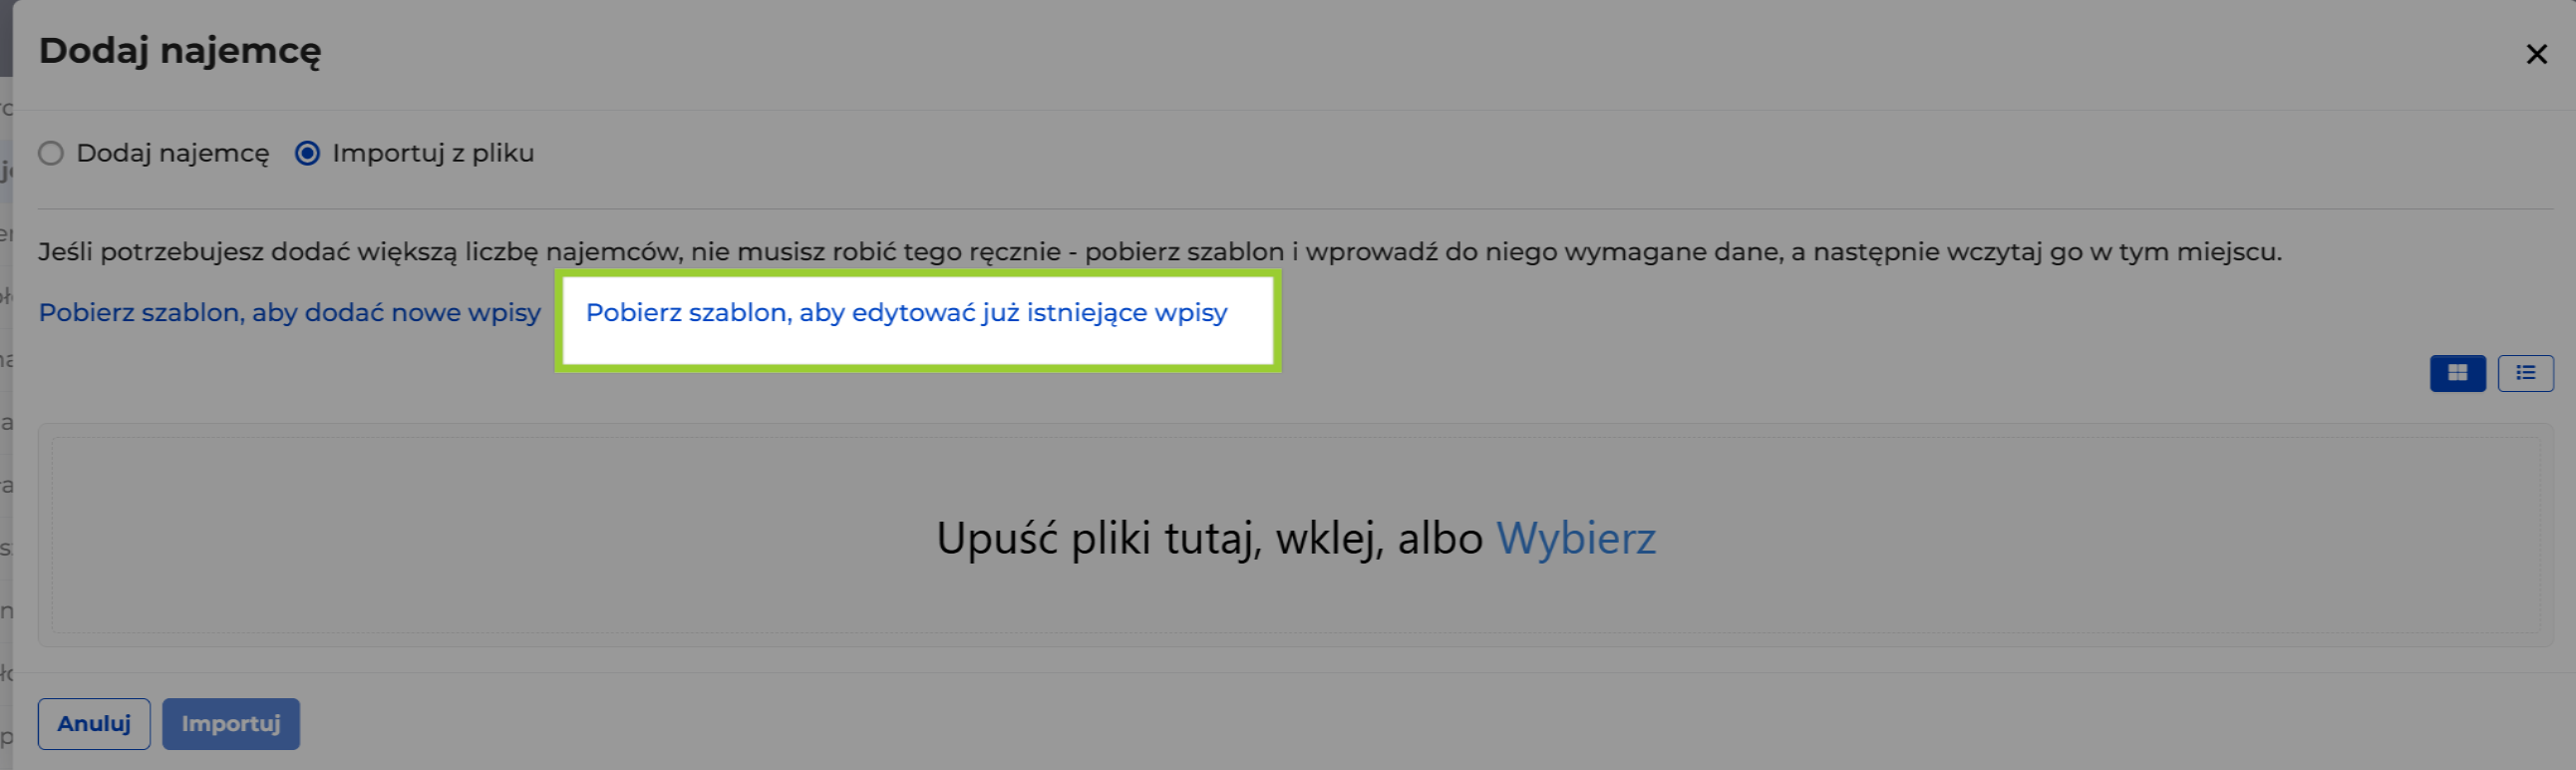Image resolution: width=2576 pixels, height=770 pixels.
Task: Click the Anuluj button
Action: (x=94, y=723)
